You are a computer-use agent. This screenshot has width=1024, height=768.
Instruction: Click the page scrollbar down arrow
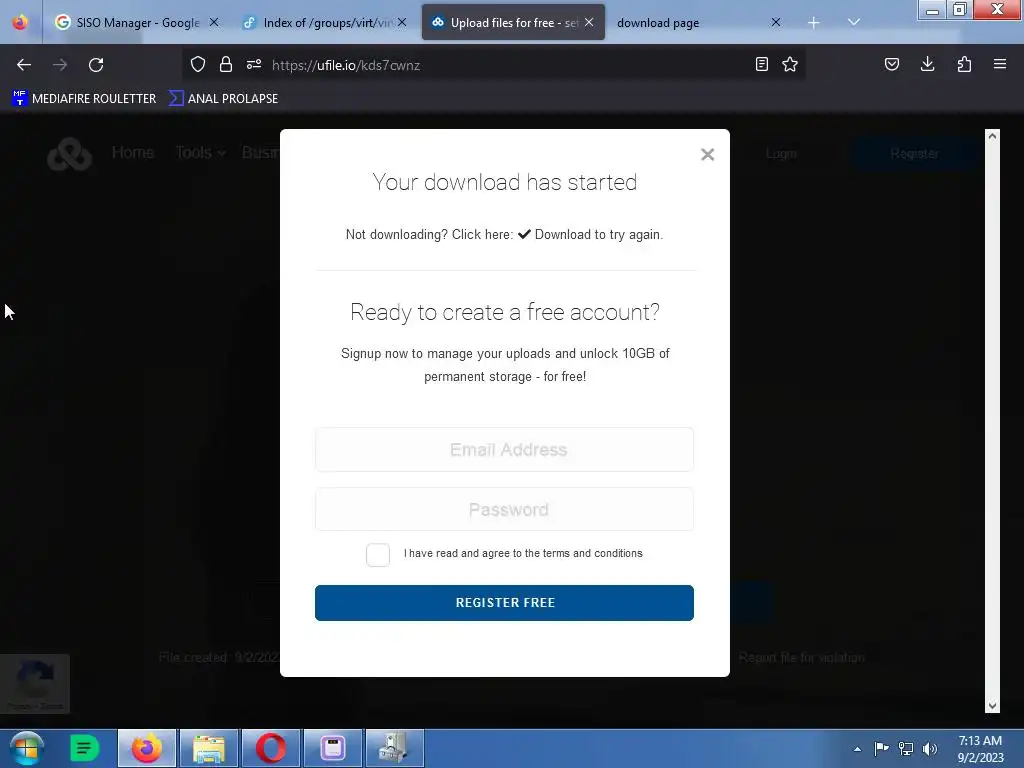click(x=992, y=706)
